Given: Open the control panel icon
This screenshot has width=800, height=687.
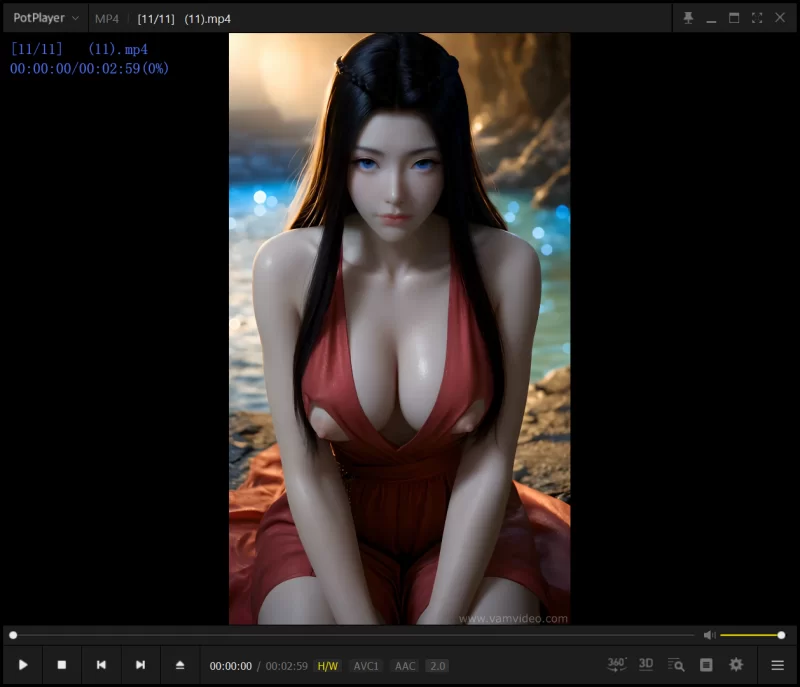Looking at the screenshot, I should coord(706,665).
